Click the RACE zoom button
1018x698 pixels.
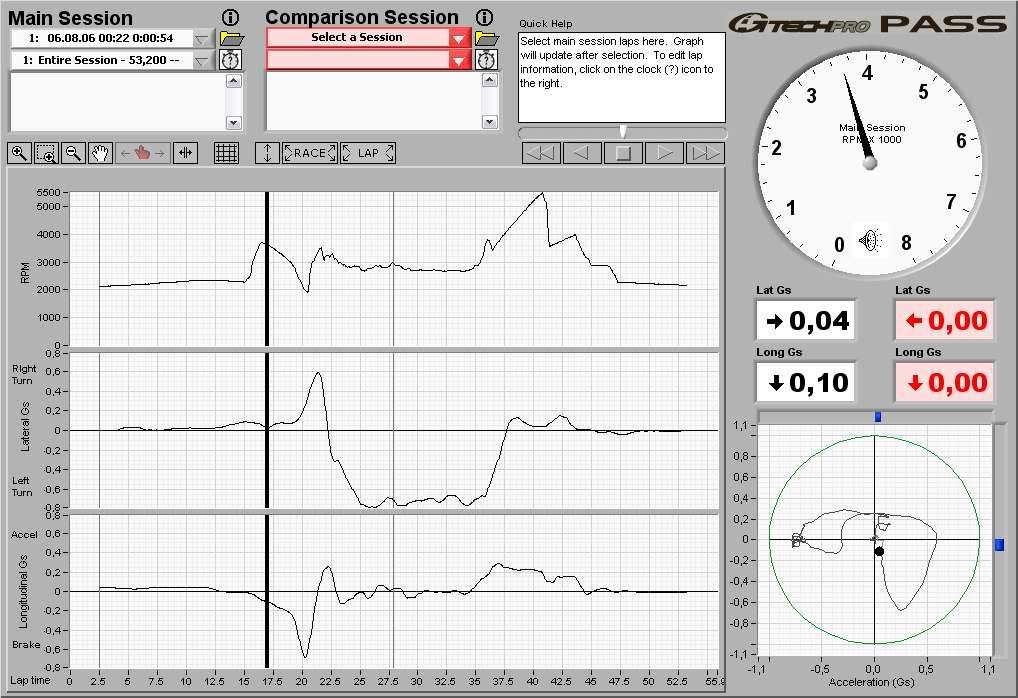pyautogui.click(x=310, y=153)
